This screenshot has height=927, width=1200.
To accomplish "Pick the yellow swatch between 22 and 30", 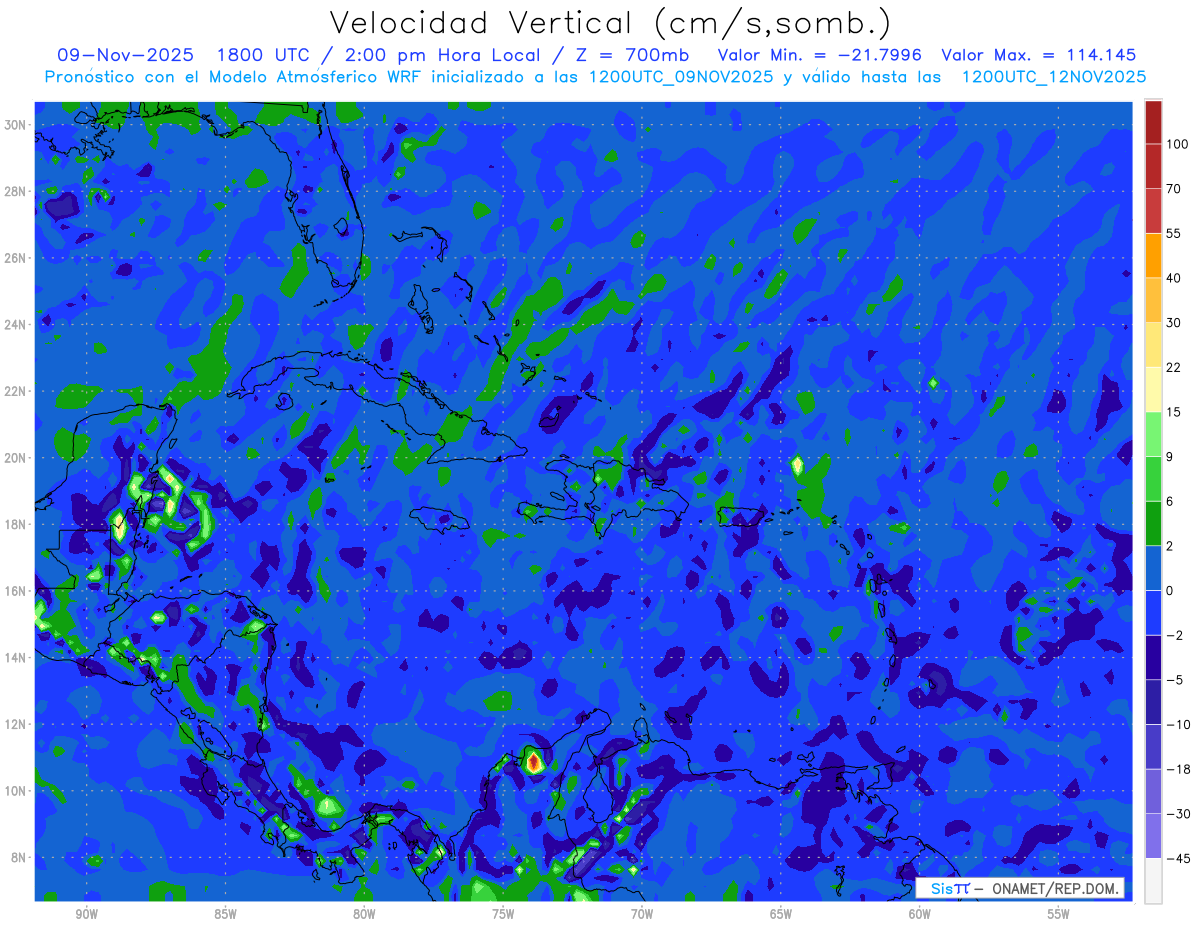I will pos(1153,345).
